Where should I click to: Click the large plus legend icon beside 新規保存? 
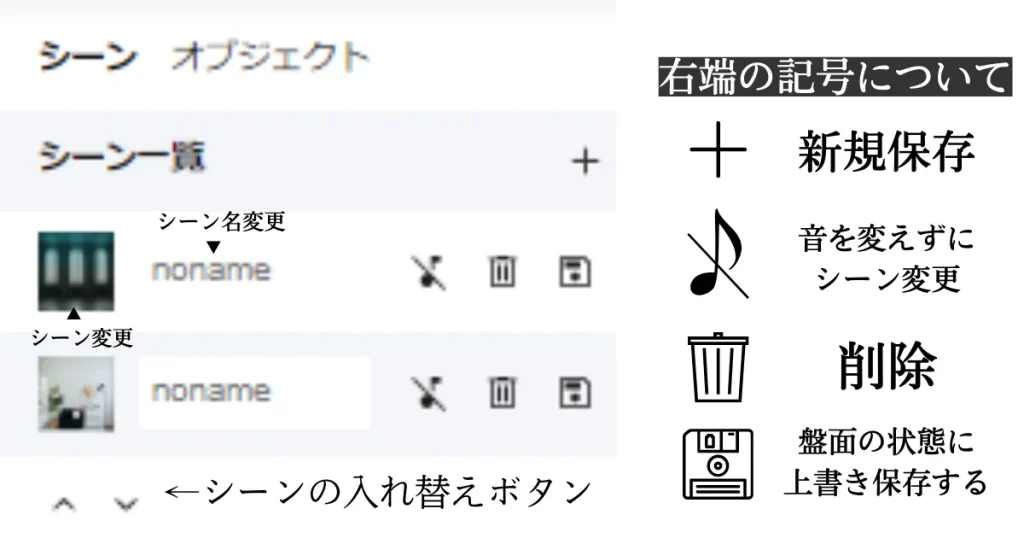coord(718,150)
